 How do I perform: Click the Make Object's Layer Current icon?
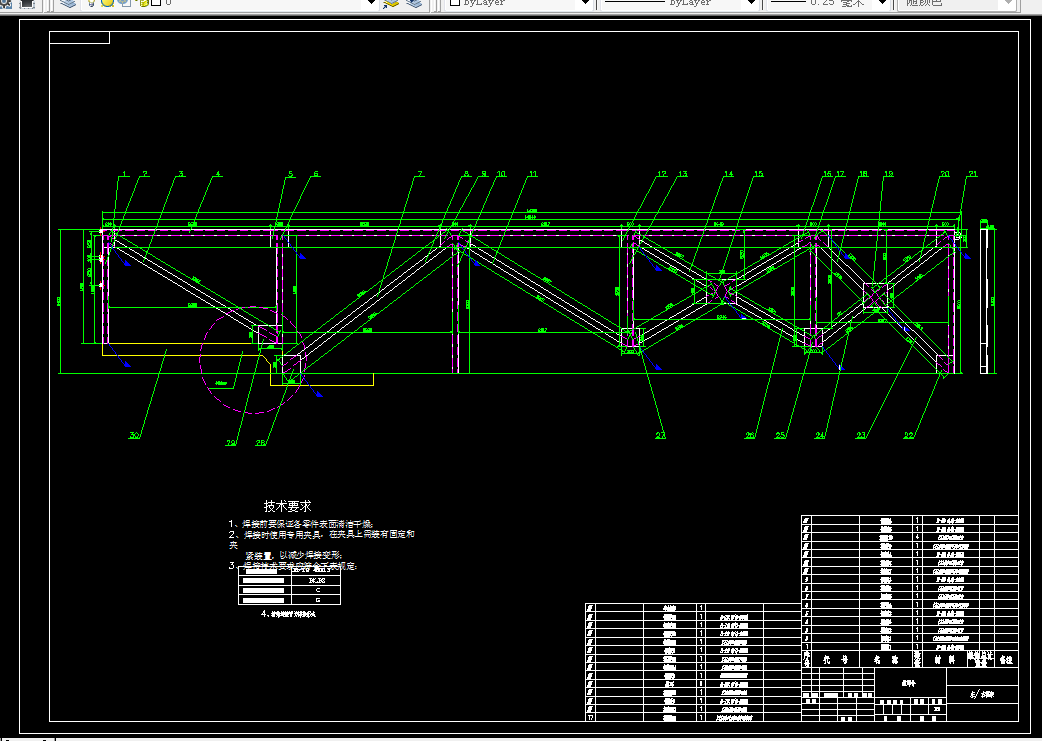391,3
